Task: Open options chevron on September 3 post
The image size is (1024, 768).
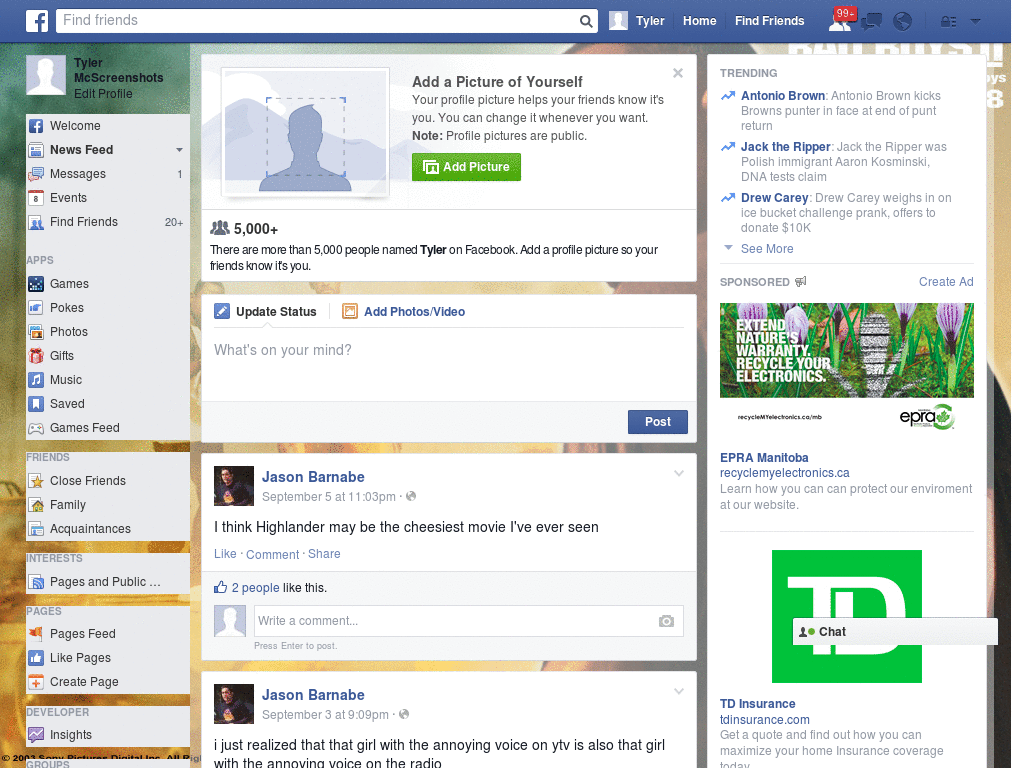Action: click(679, 692)
